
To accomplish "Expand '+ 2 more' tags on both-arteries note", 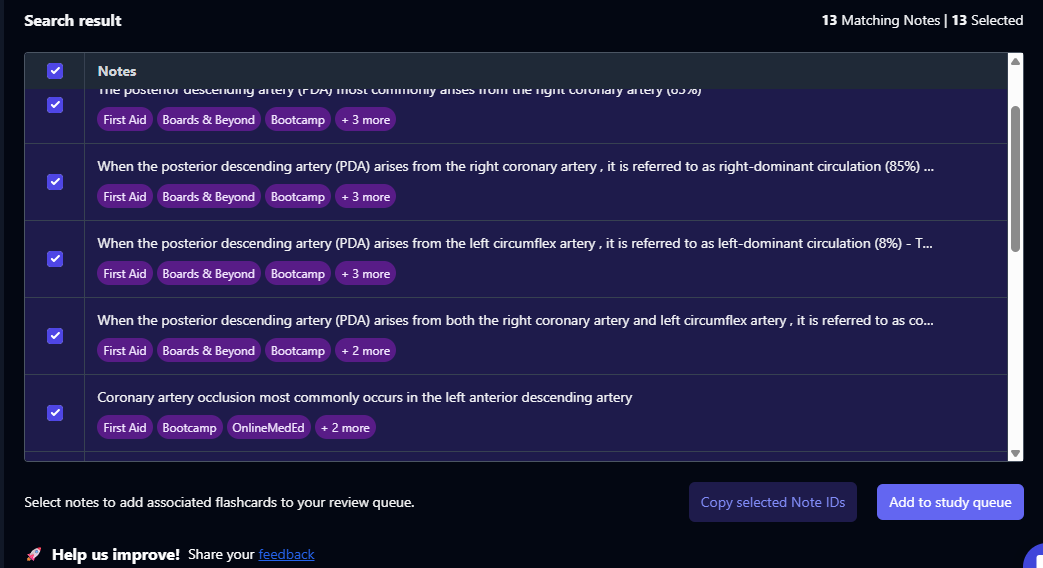I will [365, 351].
